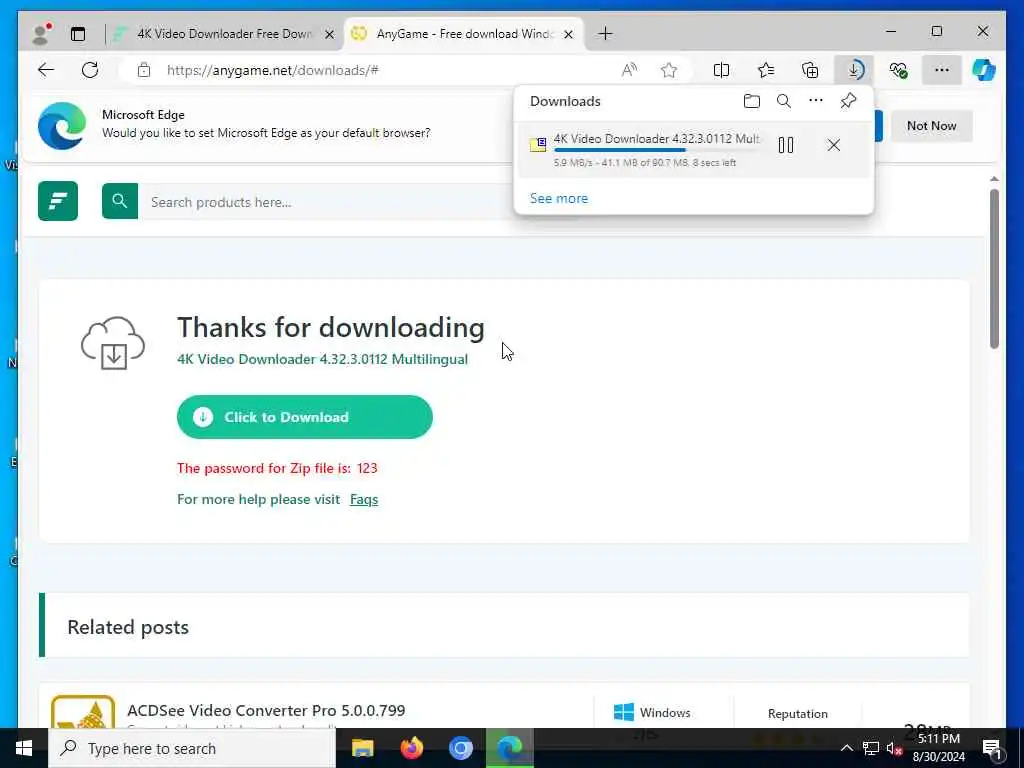1024x768 pixels.
Task: Launch Chrome from the taskbar
Action: 460,748
